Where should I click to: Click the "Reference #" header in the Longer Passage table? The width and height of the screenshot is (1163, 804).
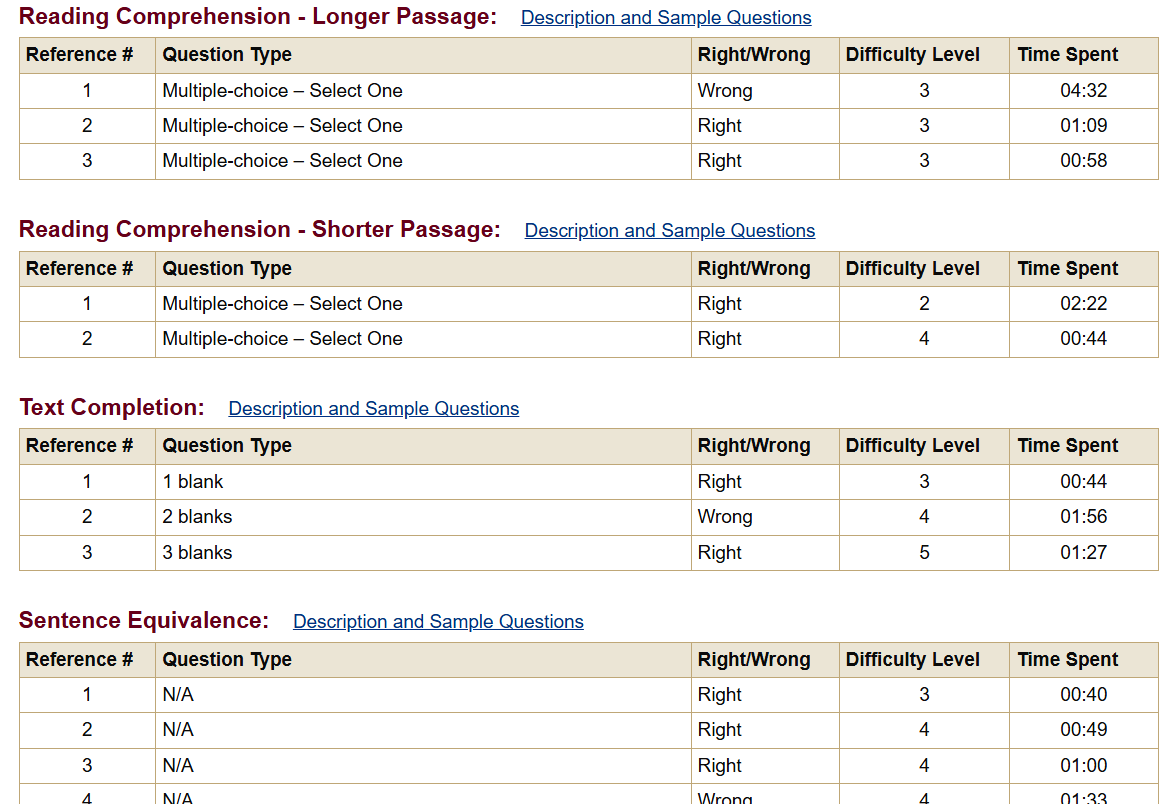pyautogui.click(x=79, y=55)
